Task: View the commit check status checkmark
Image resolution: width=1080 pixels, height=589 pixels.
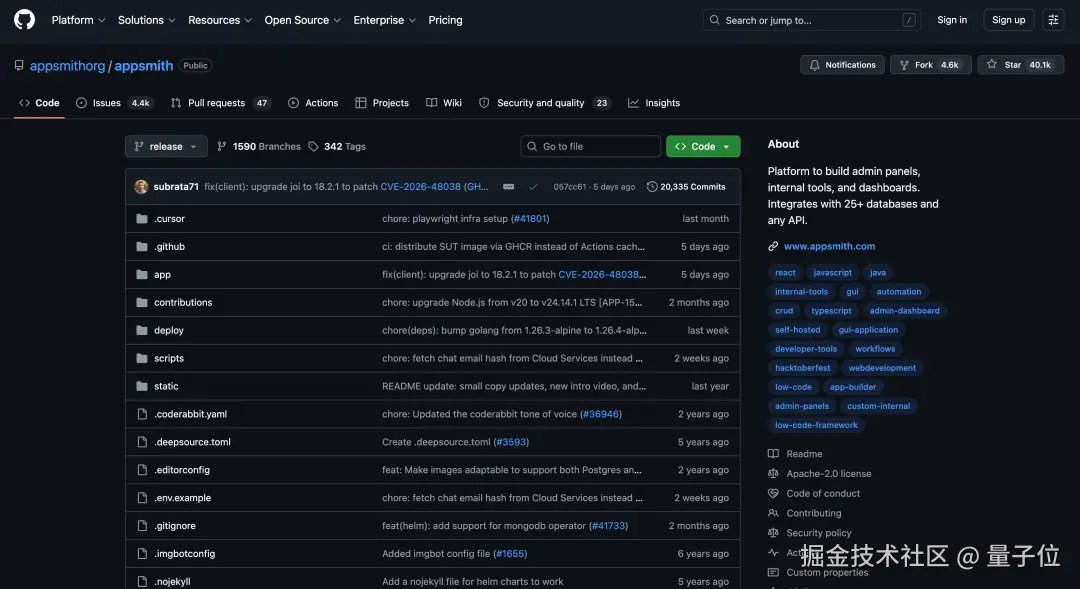Action: [532, 187]
